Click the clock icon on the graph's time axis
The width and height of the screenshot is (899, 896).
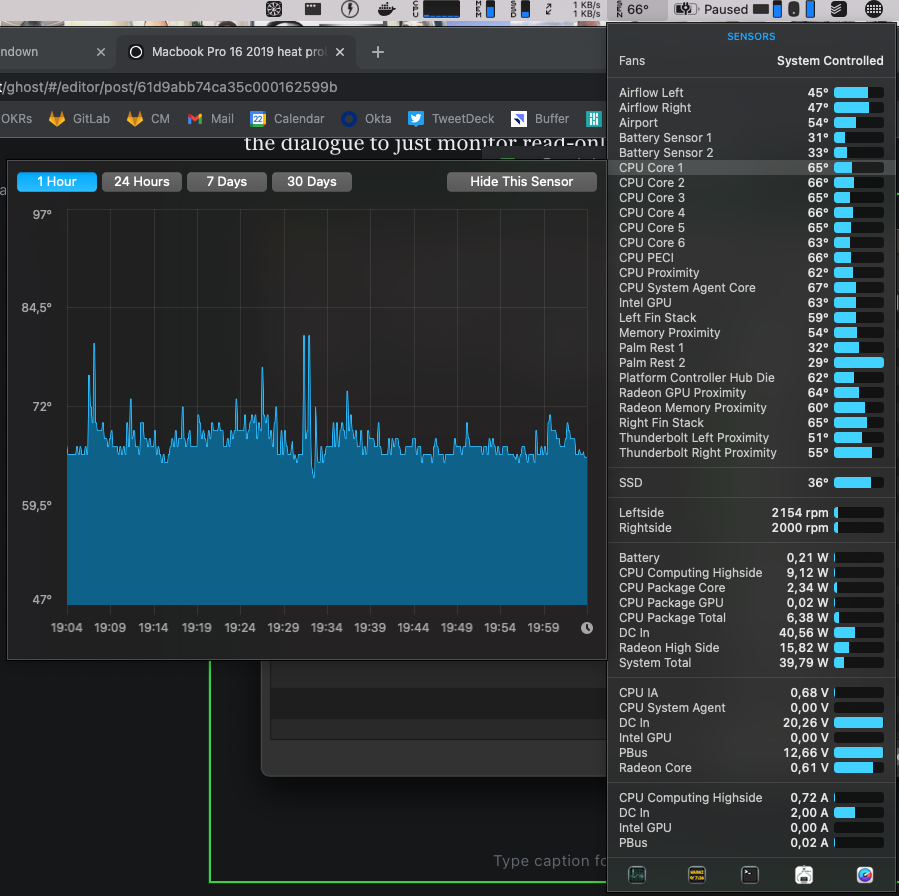tap(587, 628)
